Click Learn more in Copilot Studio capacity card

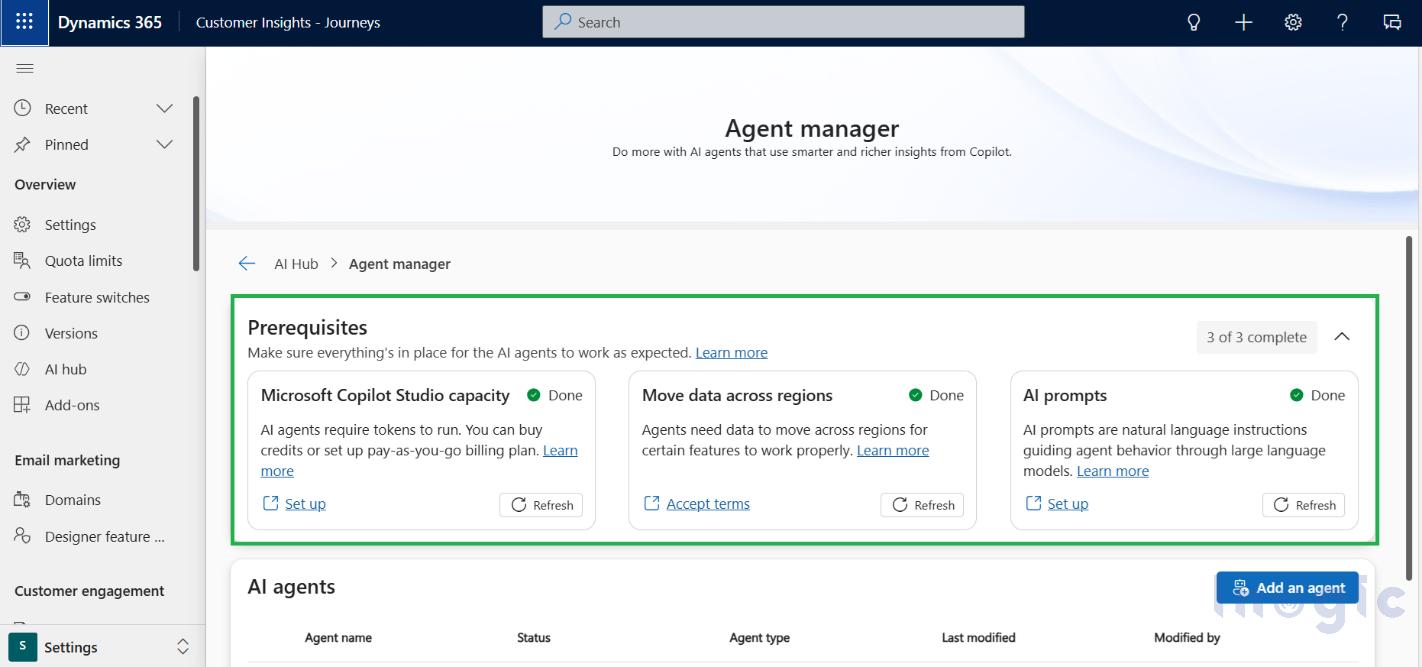click(x=560, y=450)
